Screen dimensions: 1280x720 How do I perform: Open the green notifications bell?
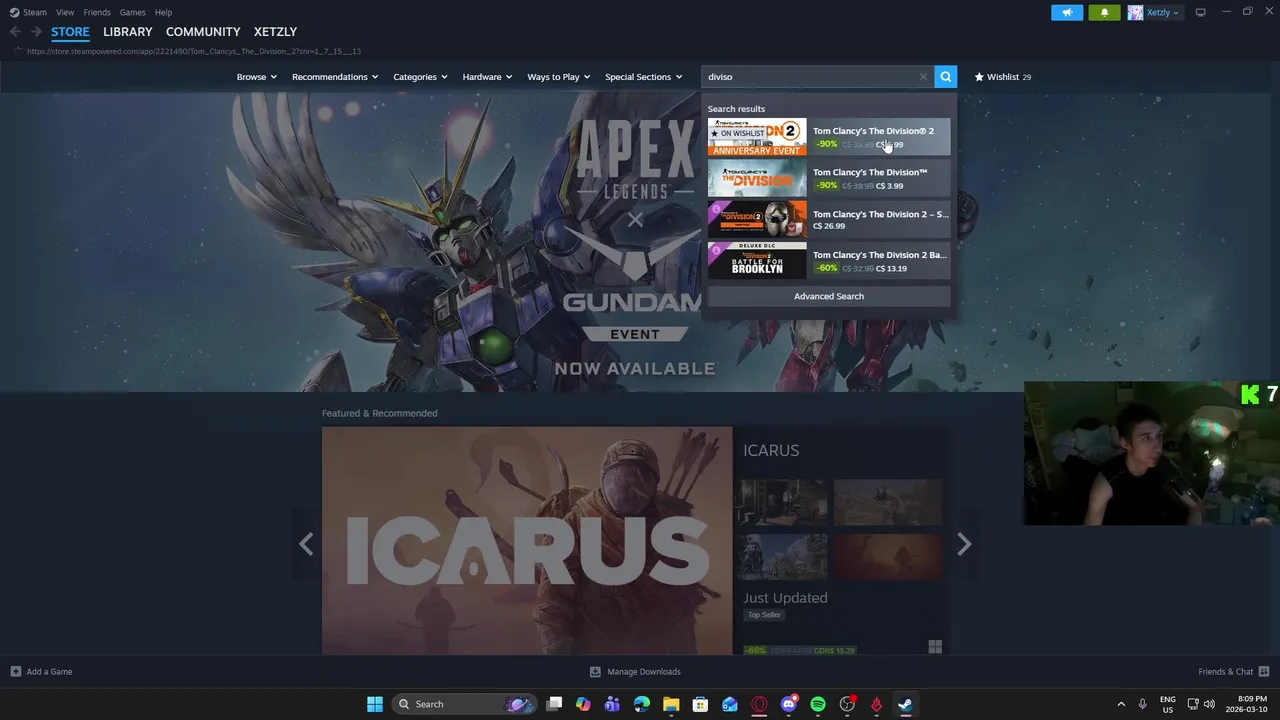coord(1104,12)
